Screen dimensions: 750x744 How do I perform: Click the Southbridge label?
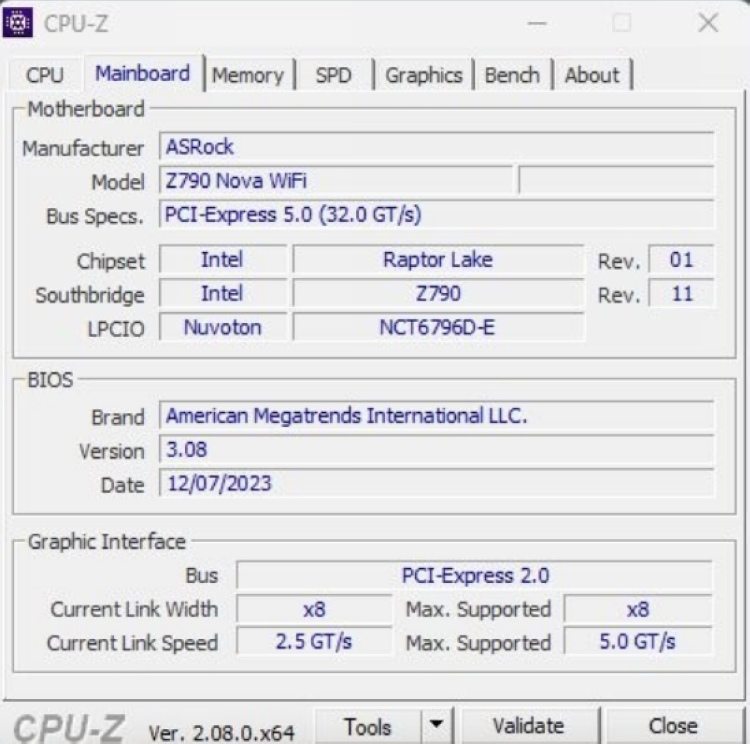coord(90,295)
